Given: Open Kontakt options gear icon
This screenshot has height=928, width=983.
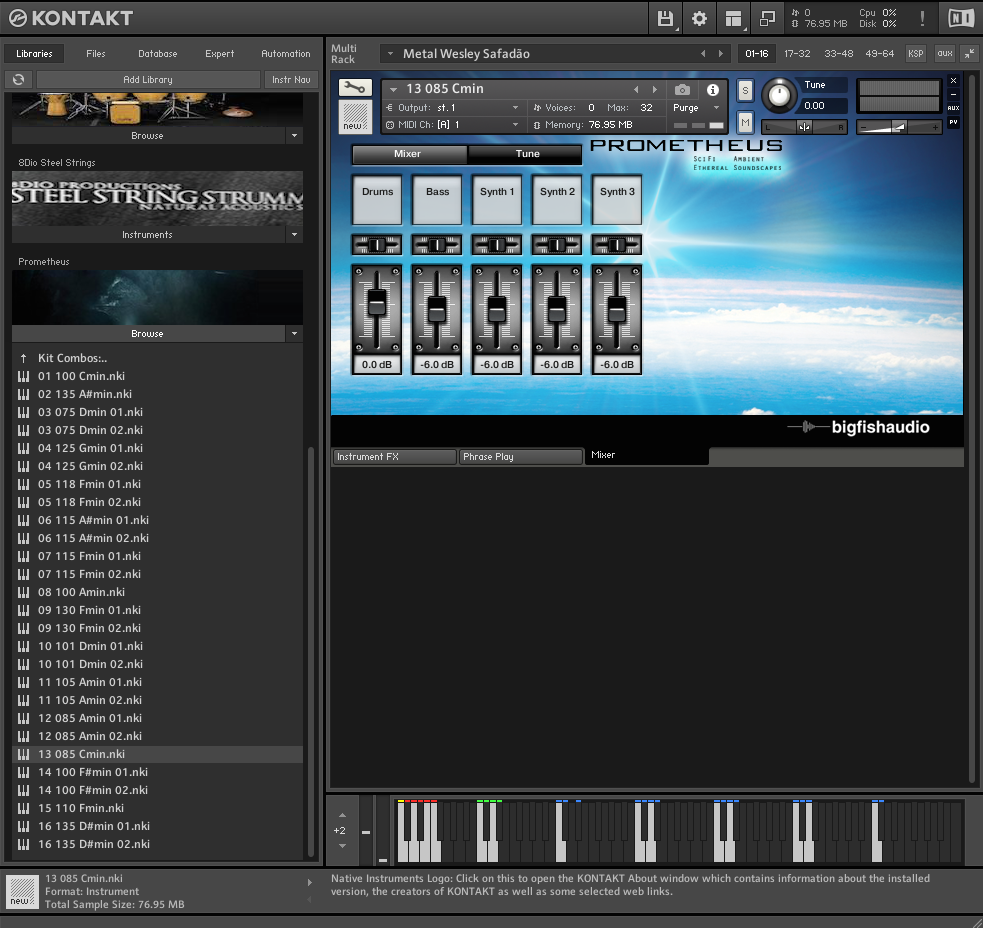Looking at the screenshot, I should (699, 18).
